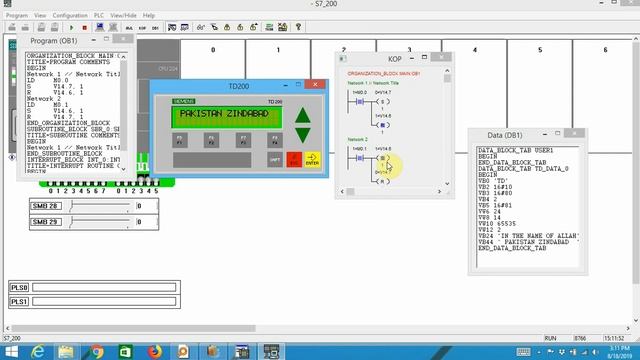The height and width of the screenshot is (360, 640).
Task: Click the red Stop square in toolbar
Action: [84, 28]
